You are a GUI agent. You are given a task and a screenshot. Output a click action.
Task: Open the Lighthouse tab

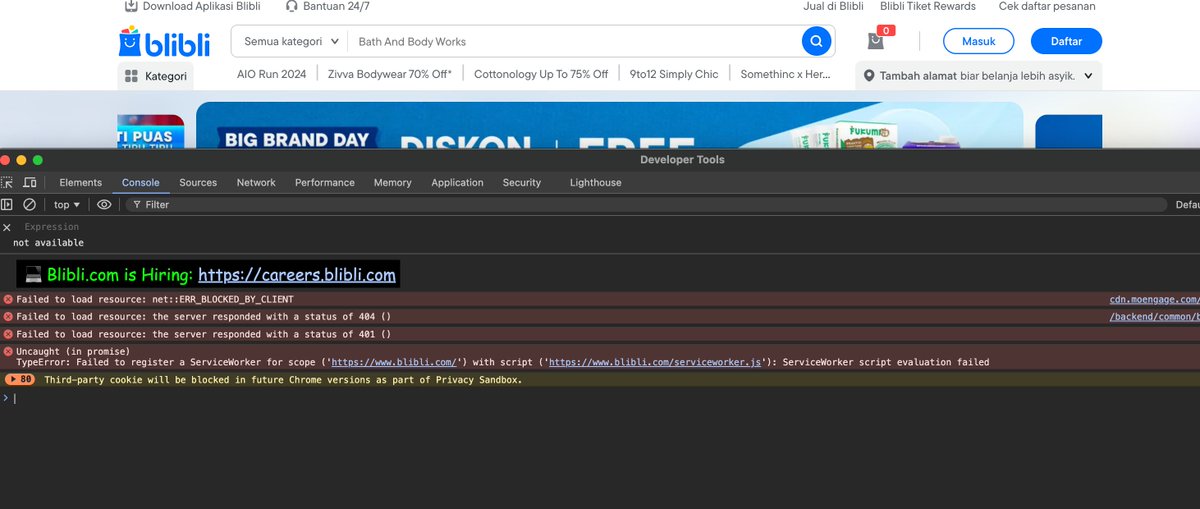(x=596, y=182)
